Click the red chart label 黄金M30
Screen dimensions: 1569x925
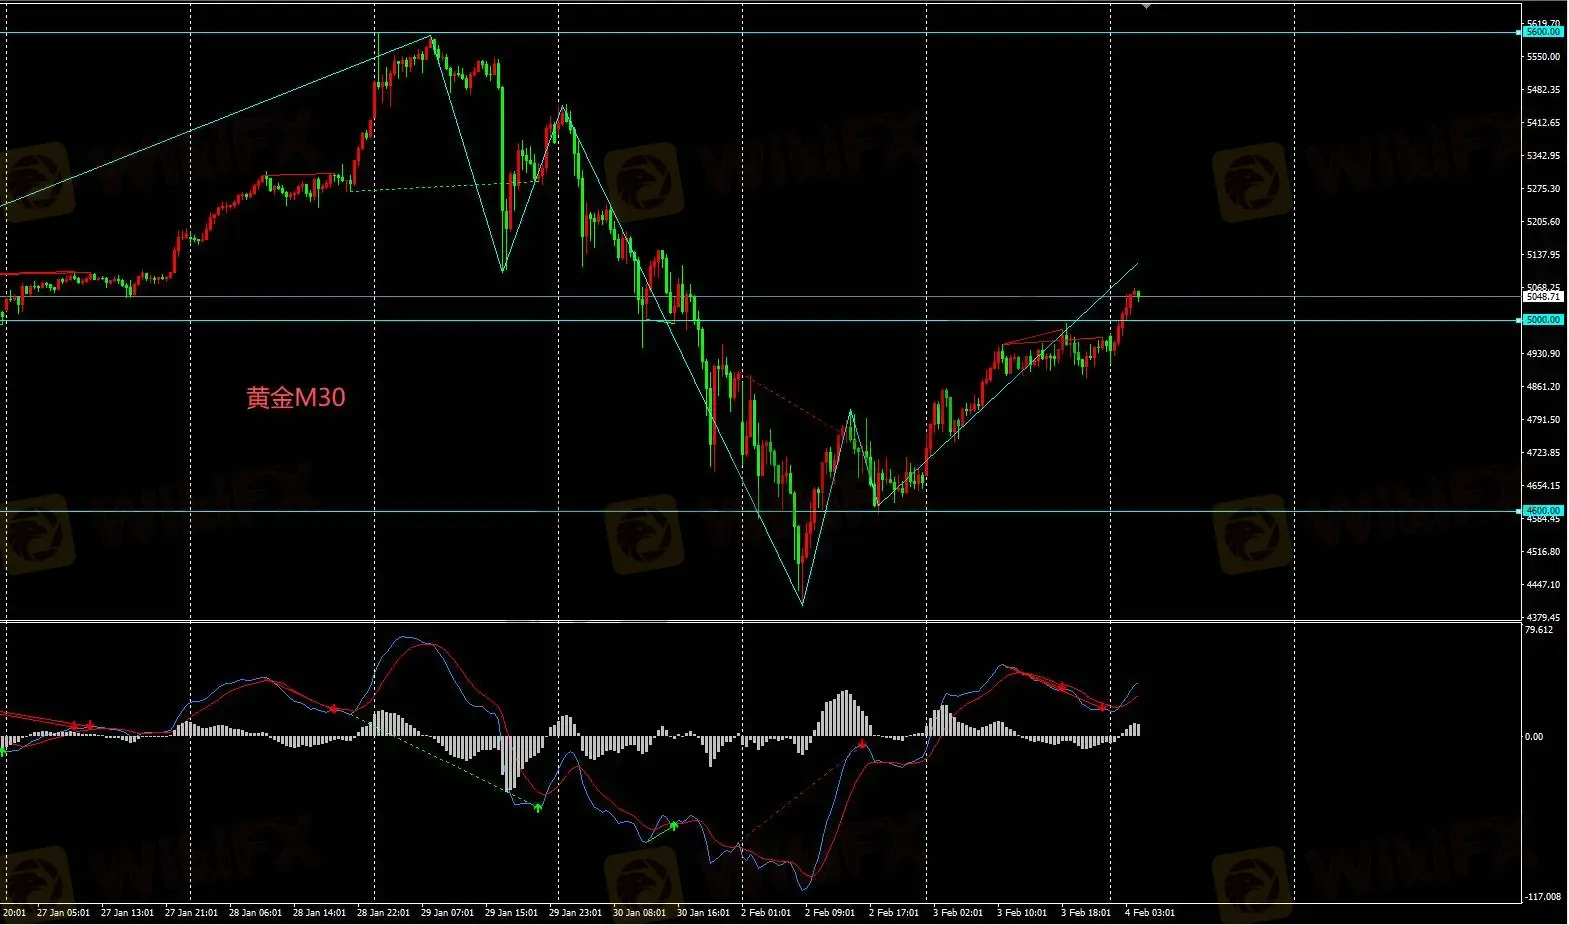pyautogui.click(x=296, y=398)
